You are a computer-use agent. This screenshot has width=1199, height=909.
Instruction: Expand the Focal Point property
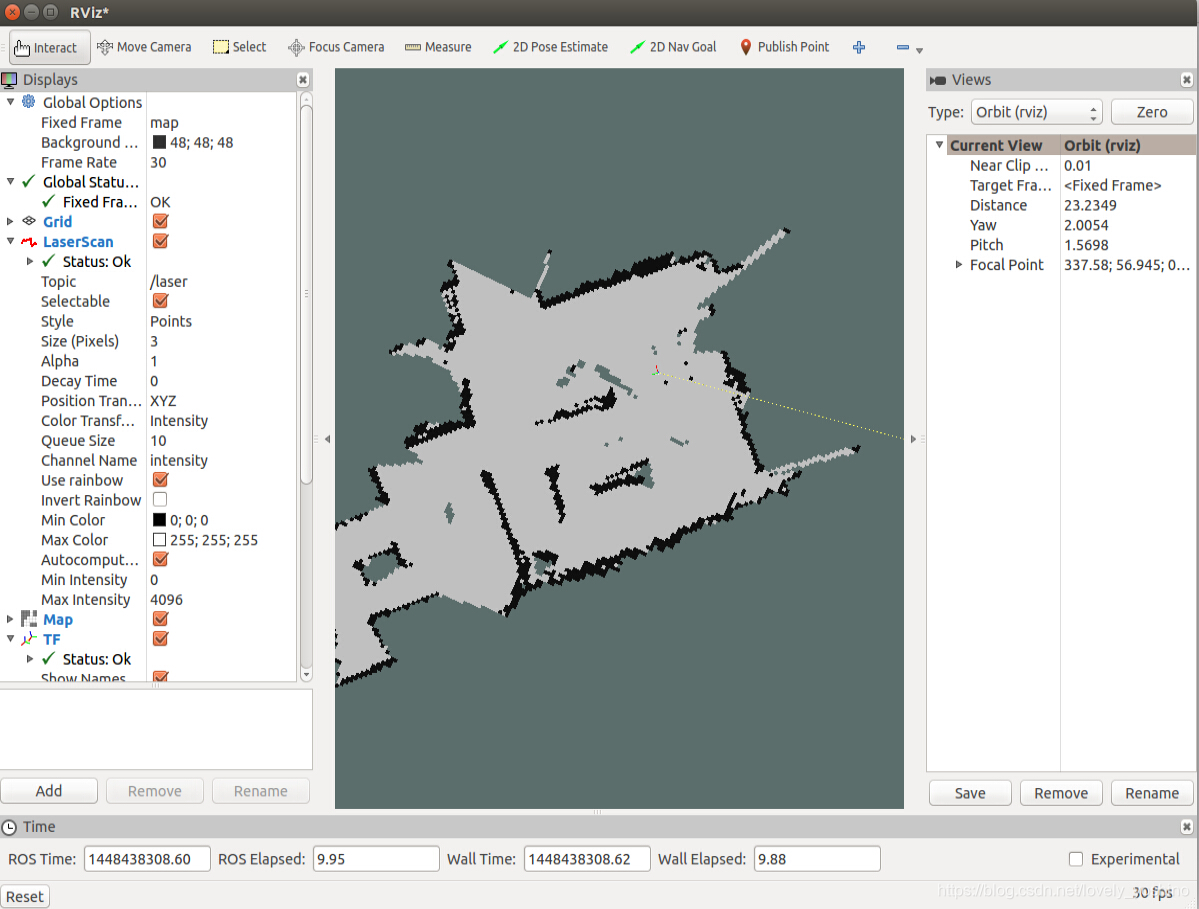point(959,265)
